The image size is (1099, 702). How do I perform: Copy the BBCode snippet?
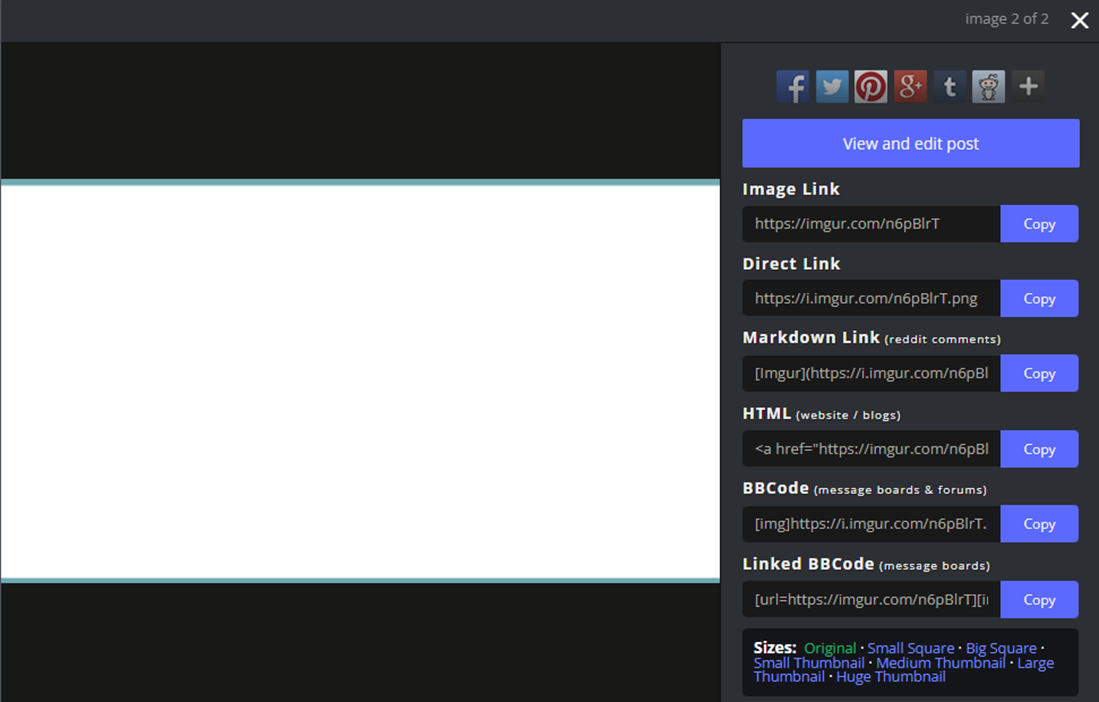[1039, 524]
